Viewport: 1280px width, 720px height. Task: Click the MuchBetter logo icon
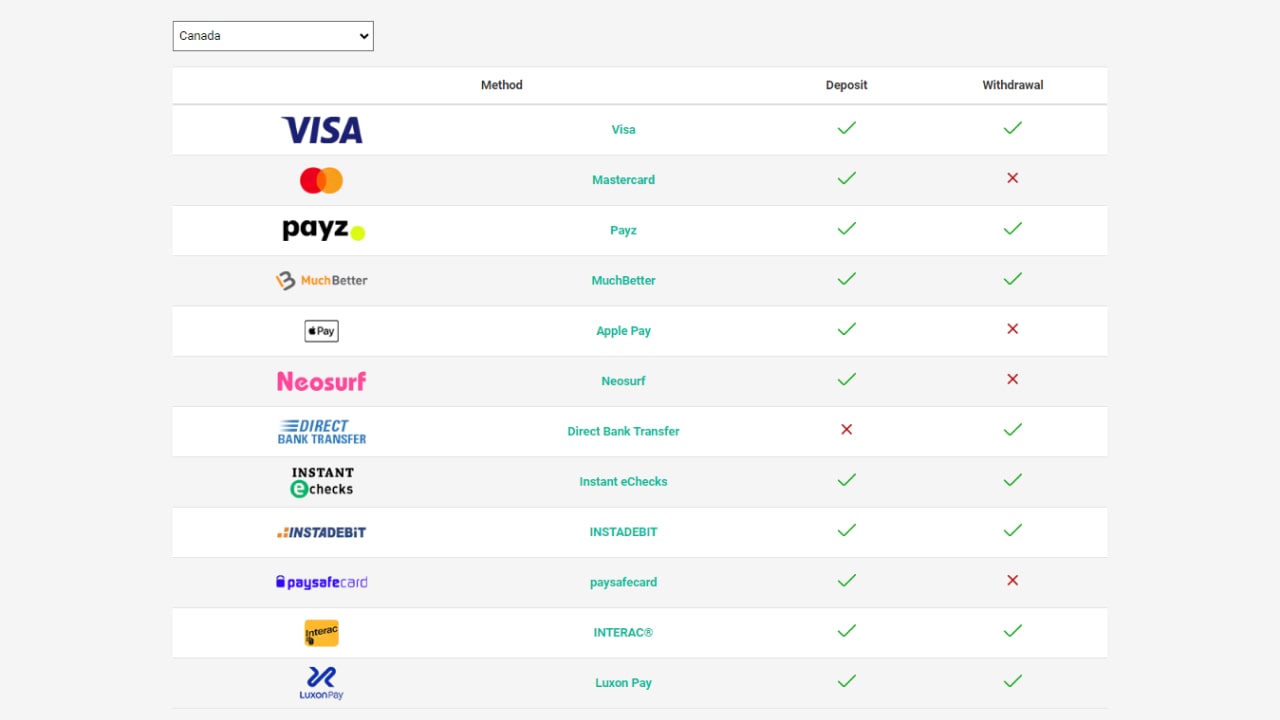click(x=322, y=281)
